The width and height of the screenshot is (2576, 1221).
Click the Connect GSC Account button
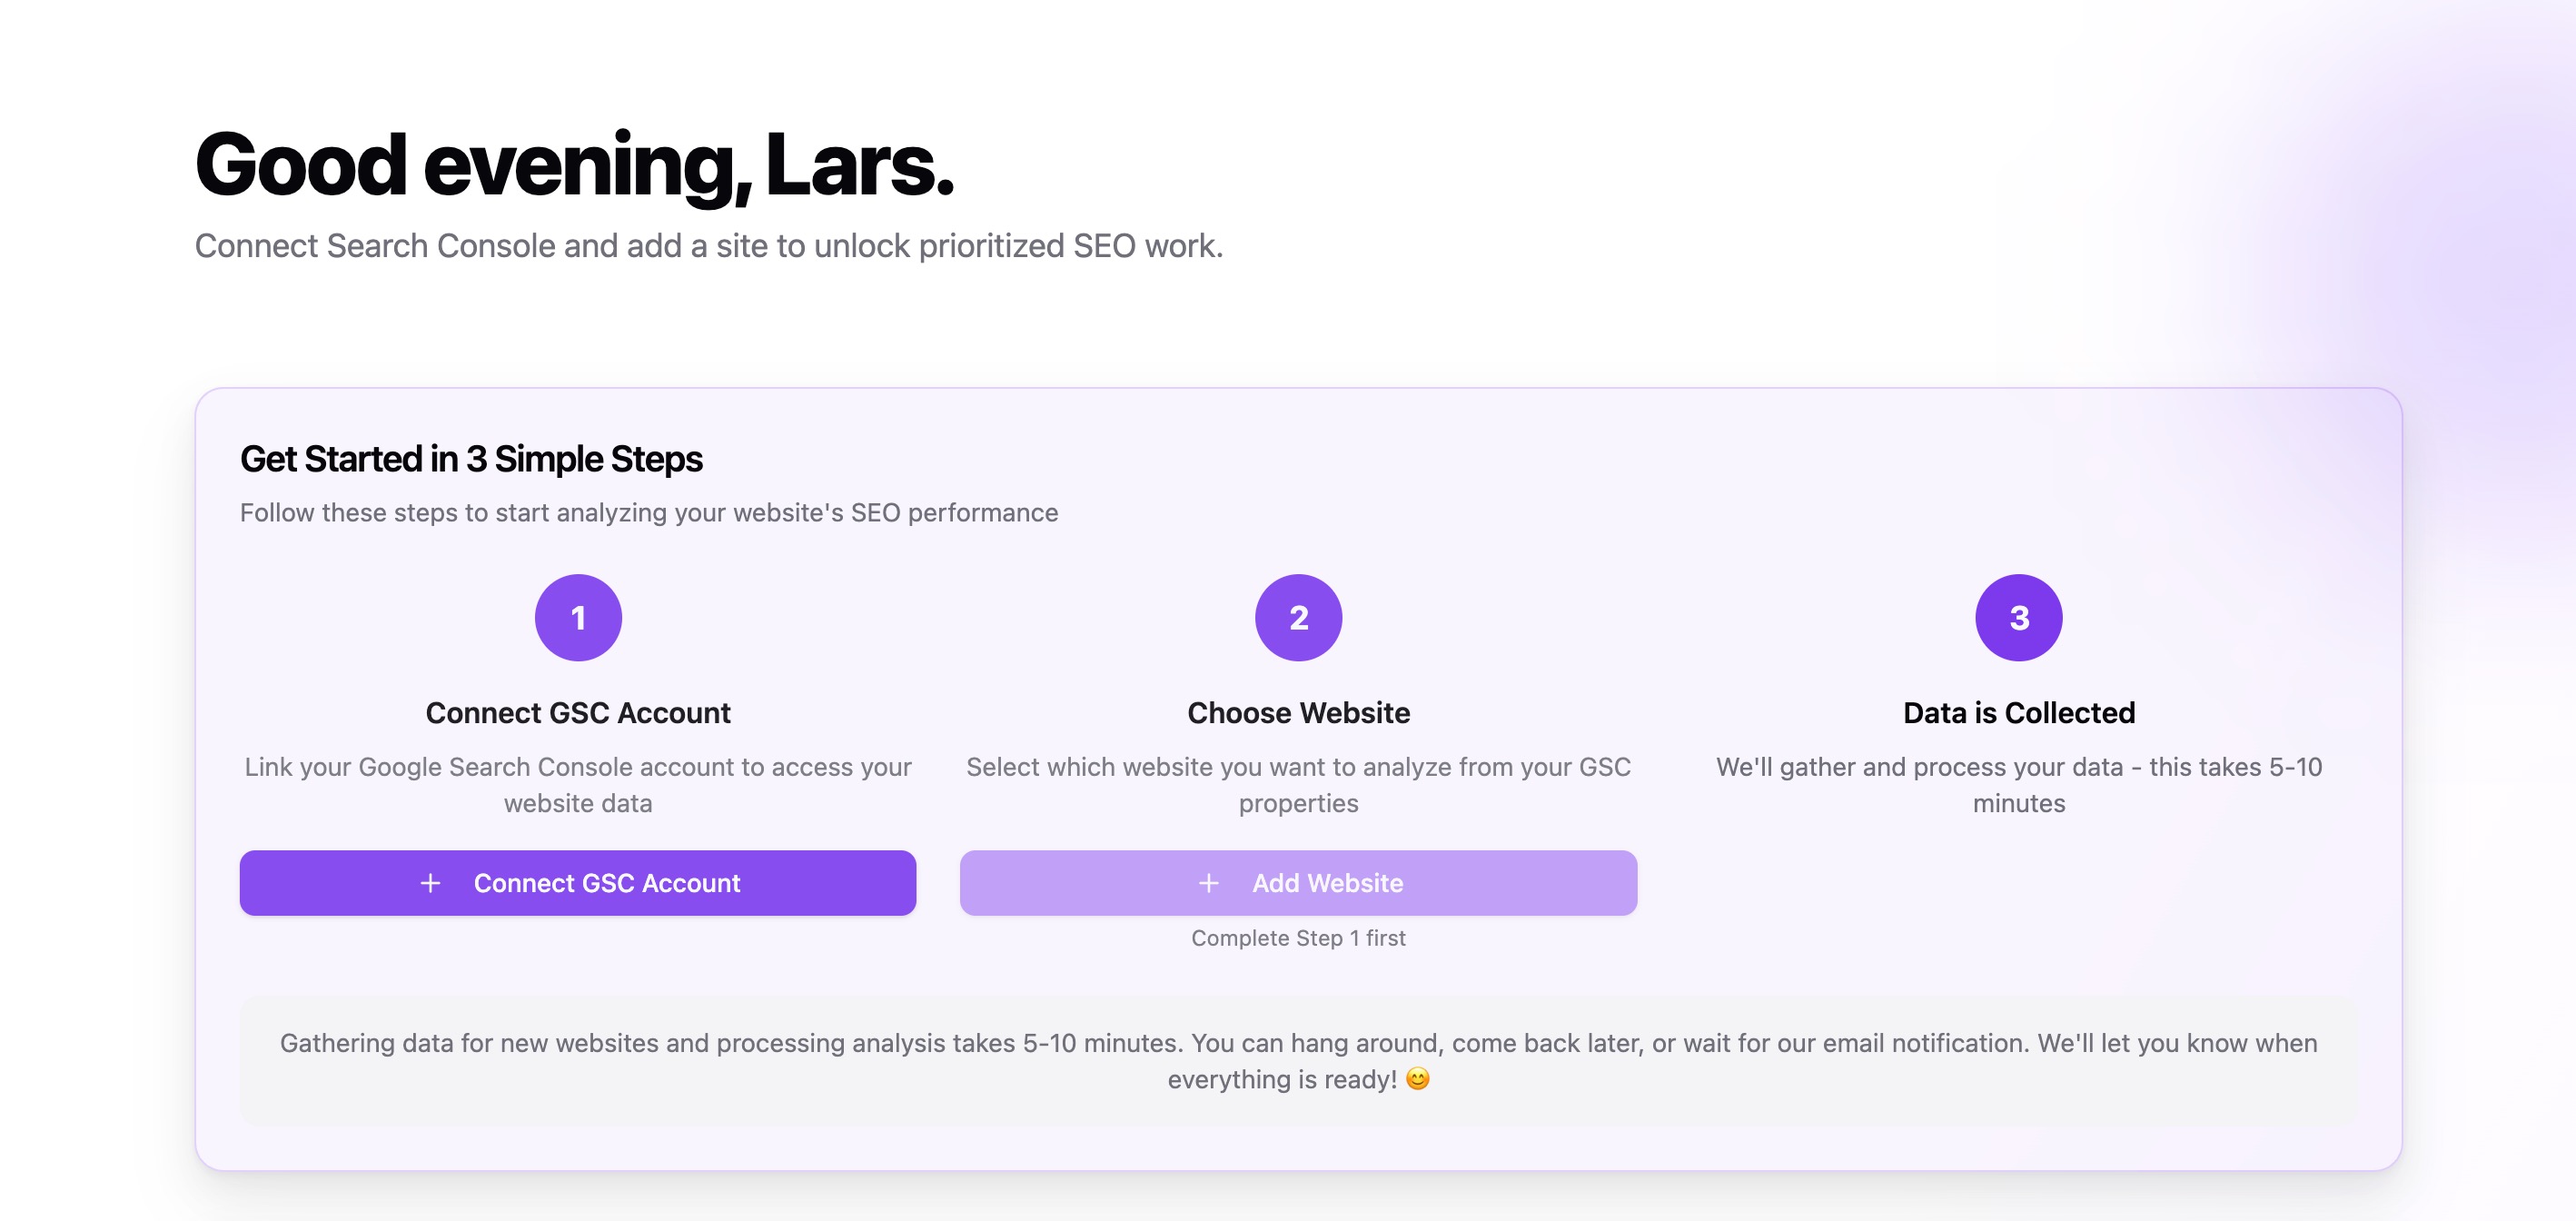pos(578,883)
